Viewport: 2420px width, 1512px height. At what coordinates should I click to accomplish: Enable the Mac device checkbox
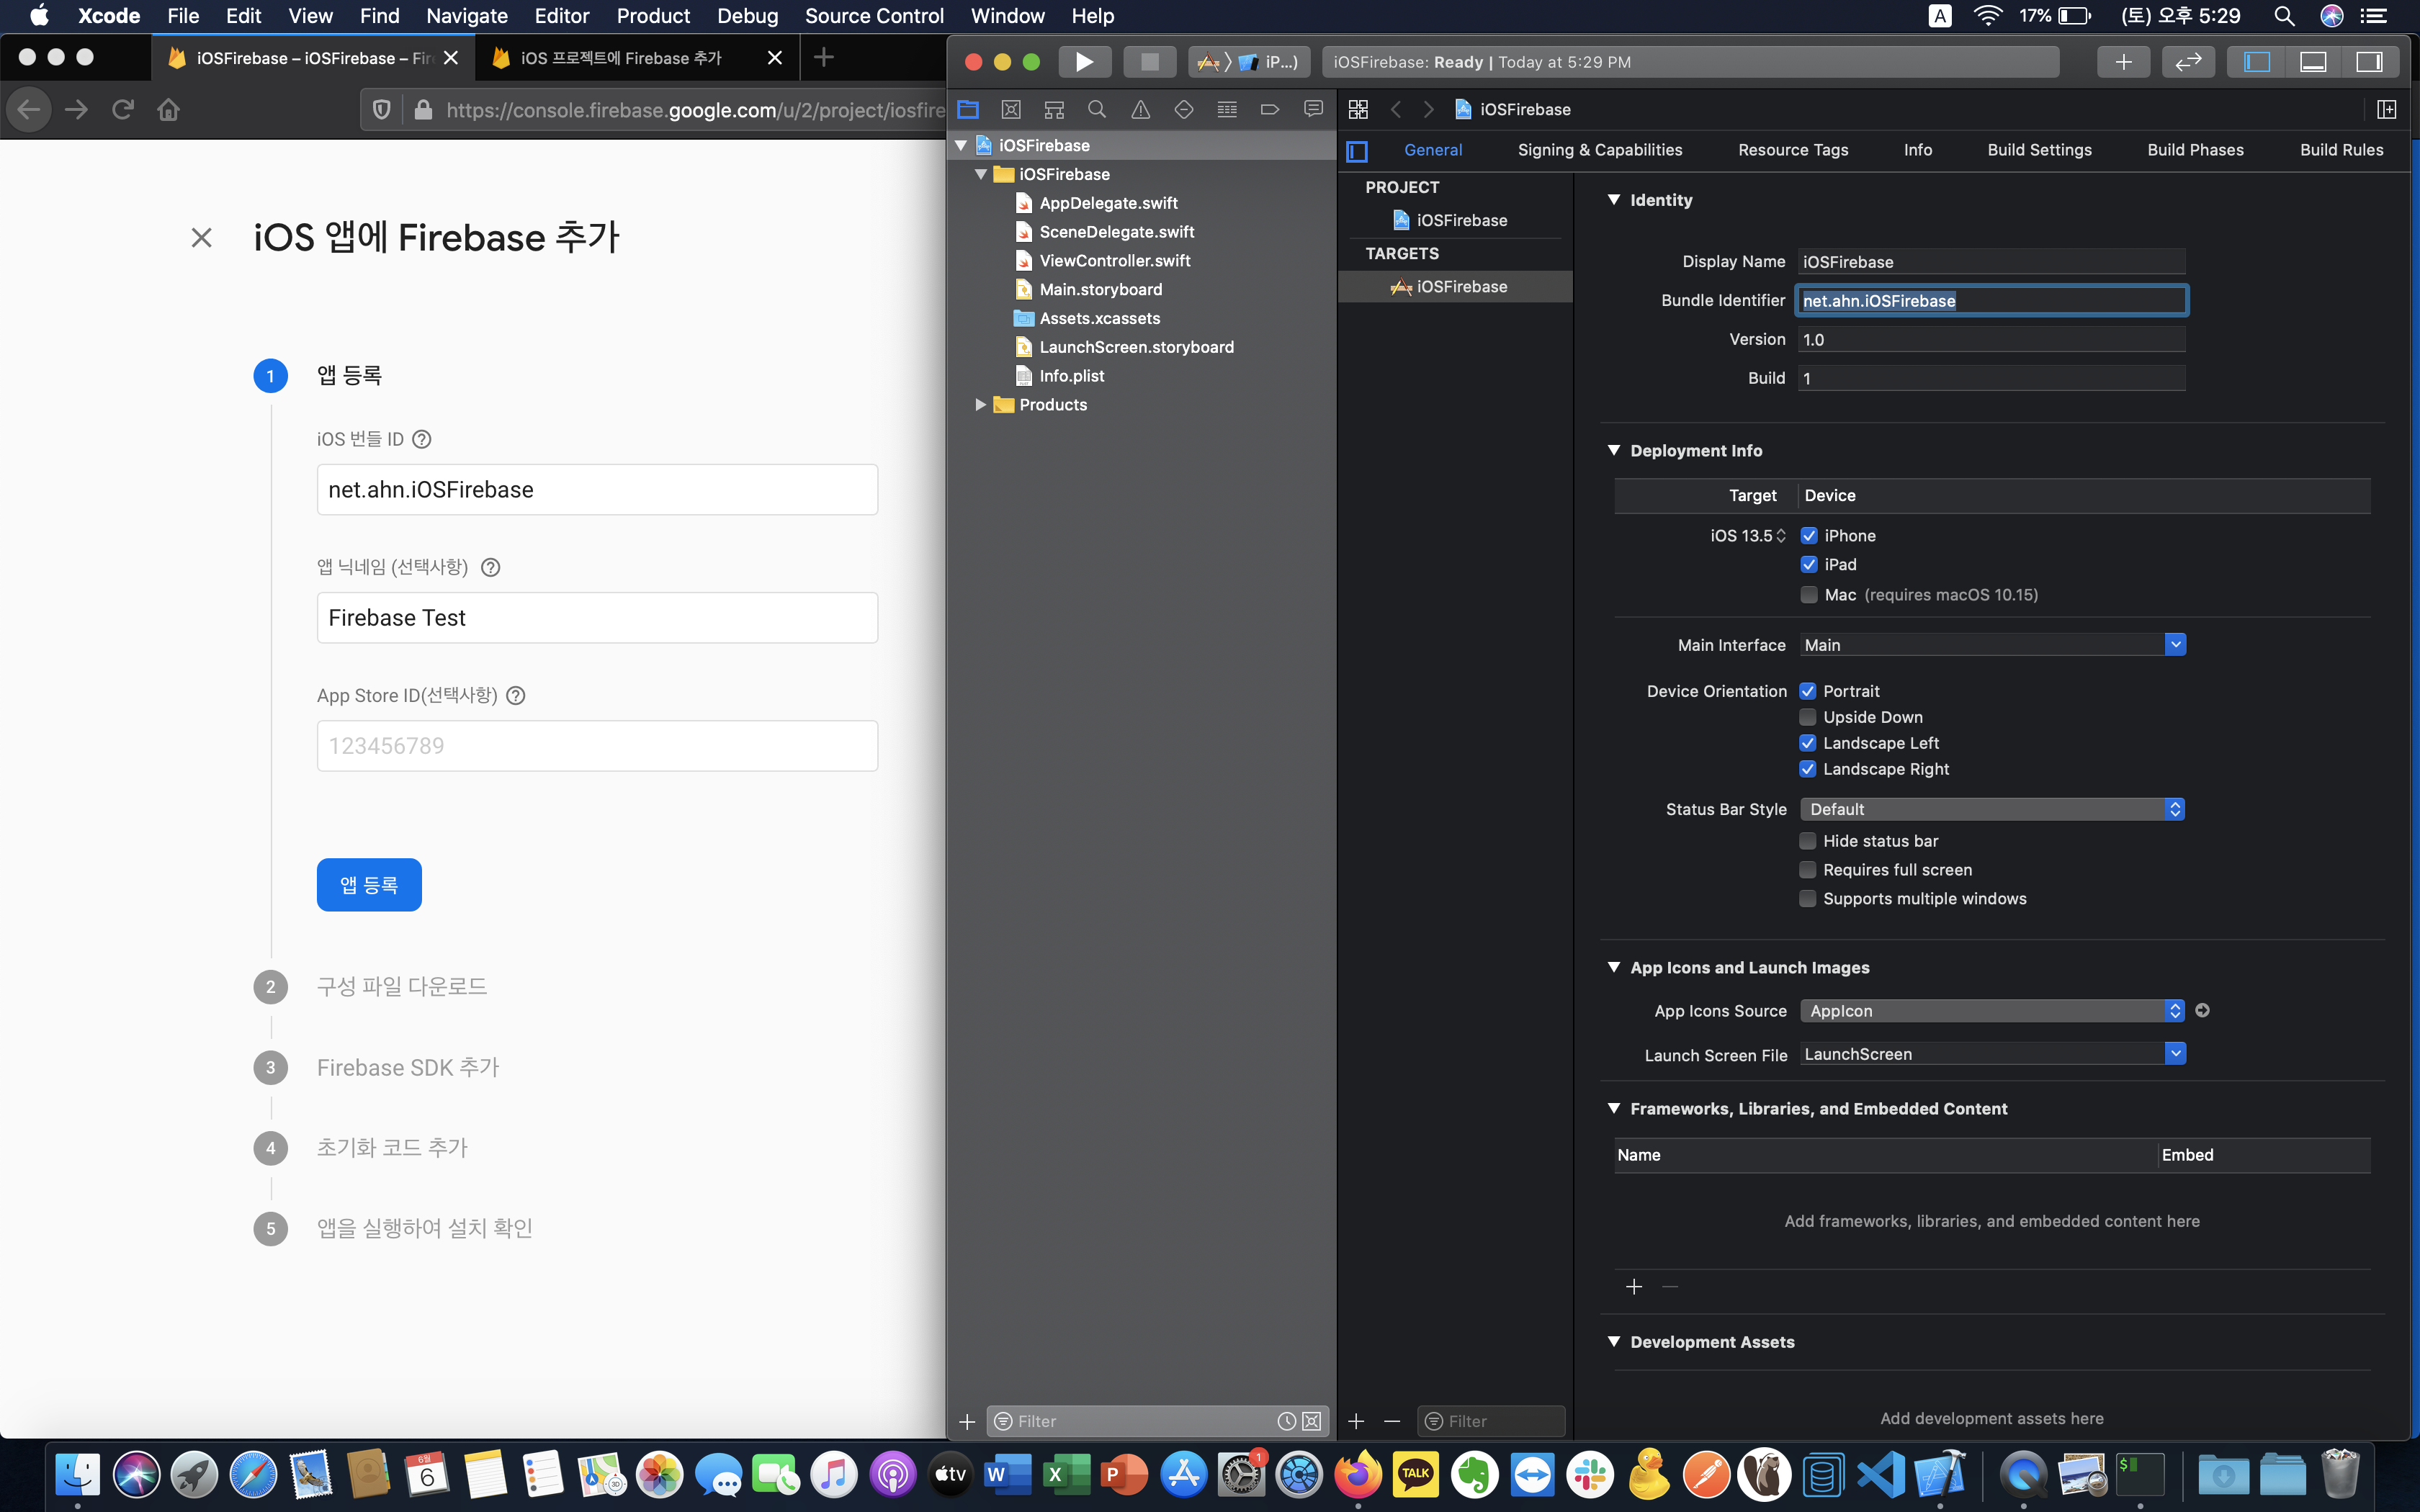(1809, 595)
